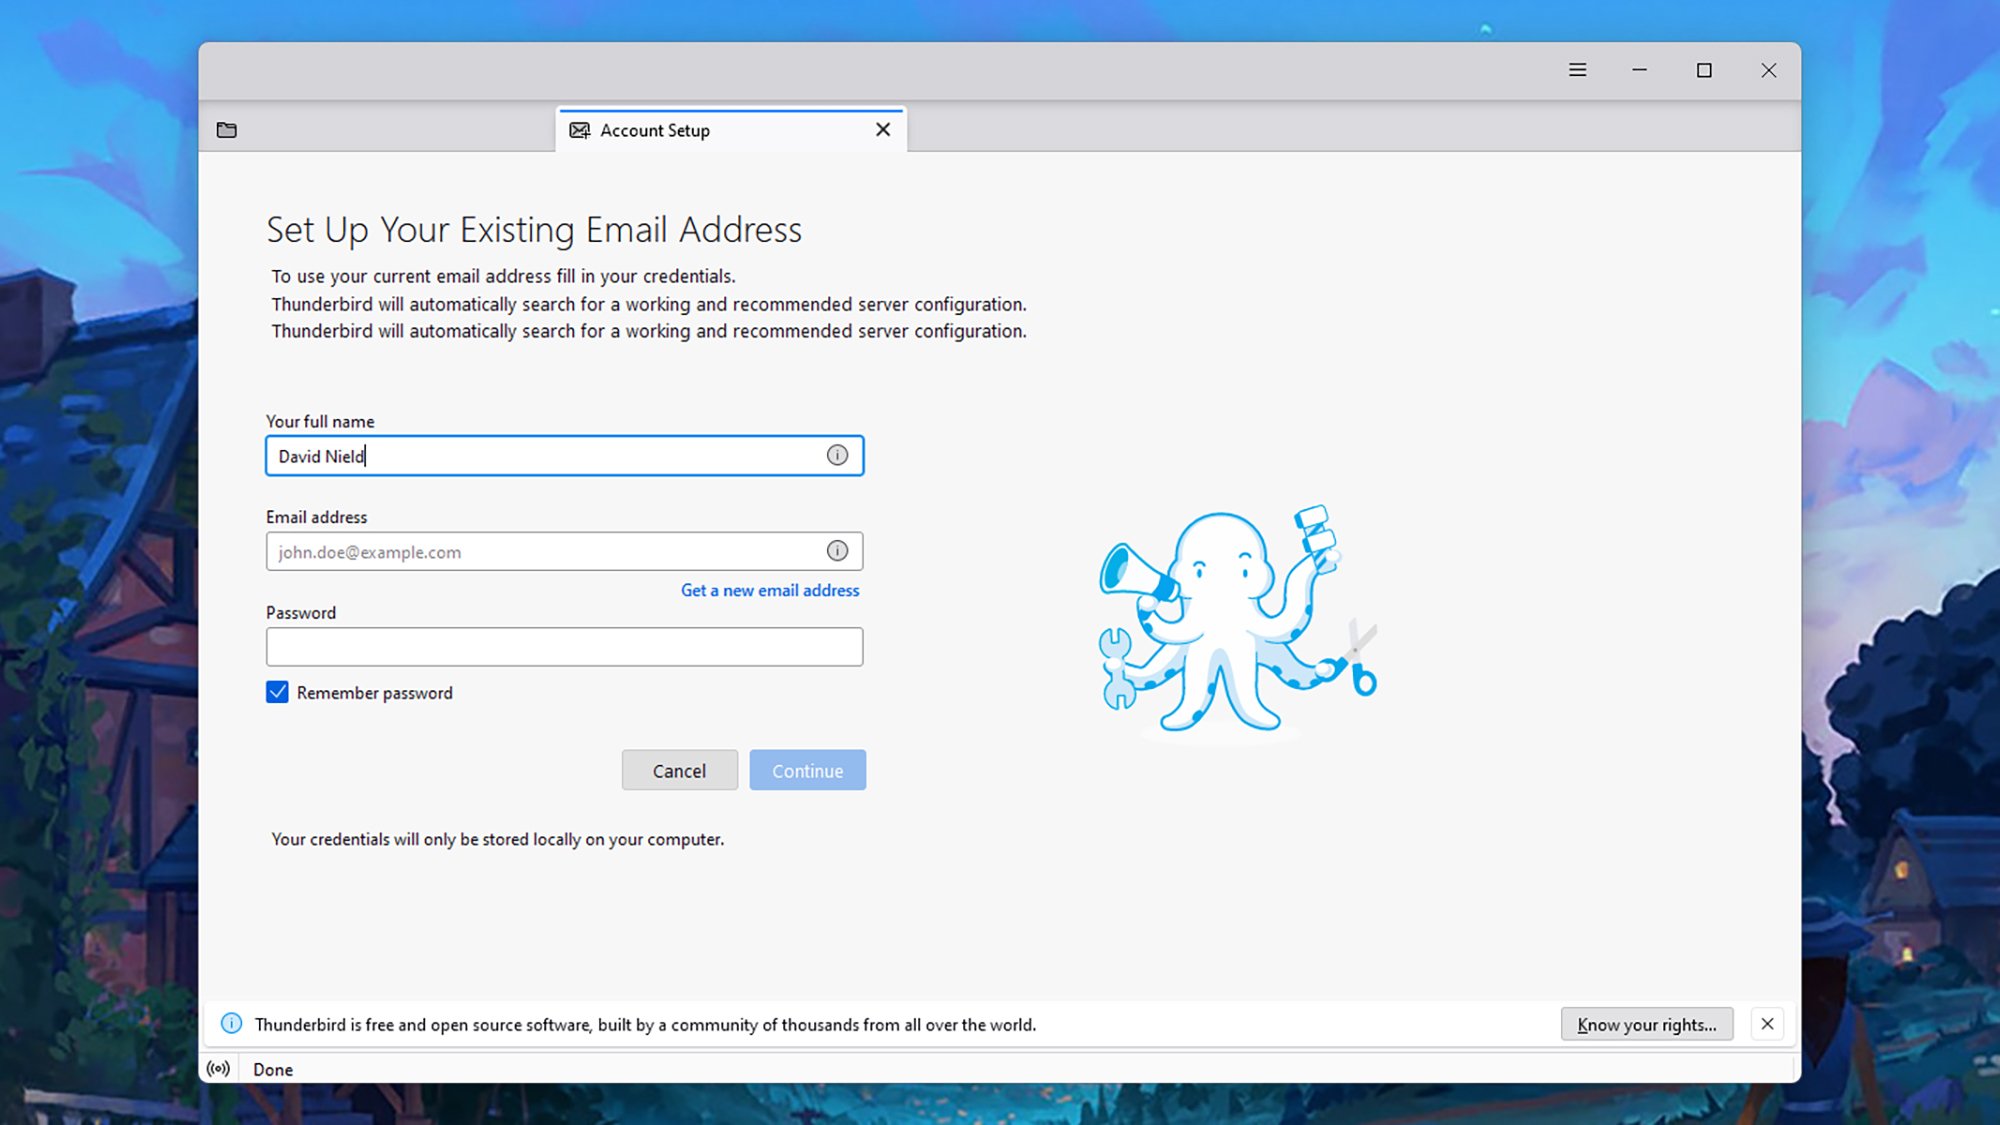Focus the Password input field
Viewport: 2000px width, 1125px height.
click(564, 647)
